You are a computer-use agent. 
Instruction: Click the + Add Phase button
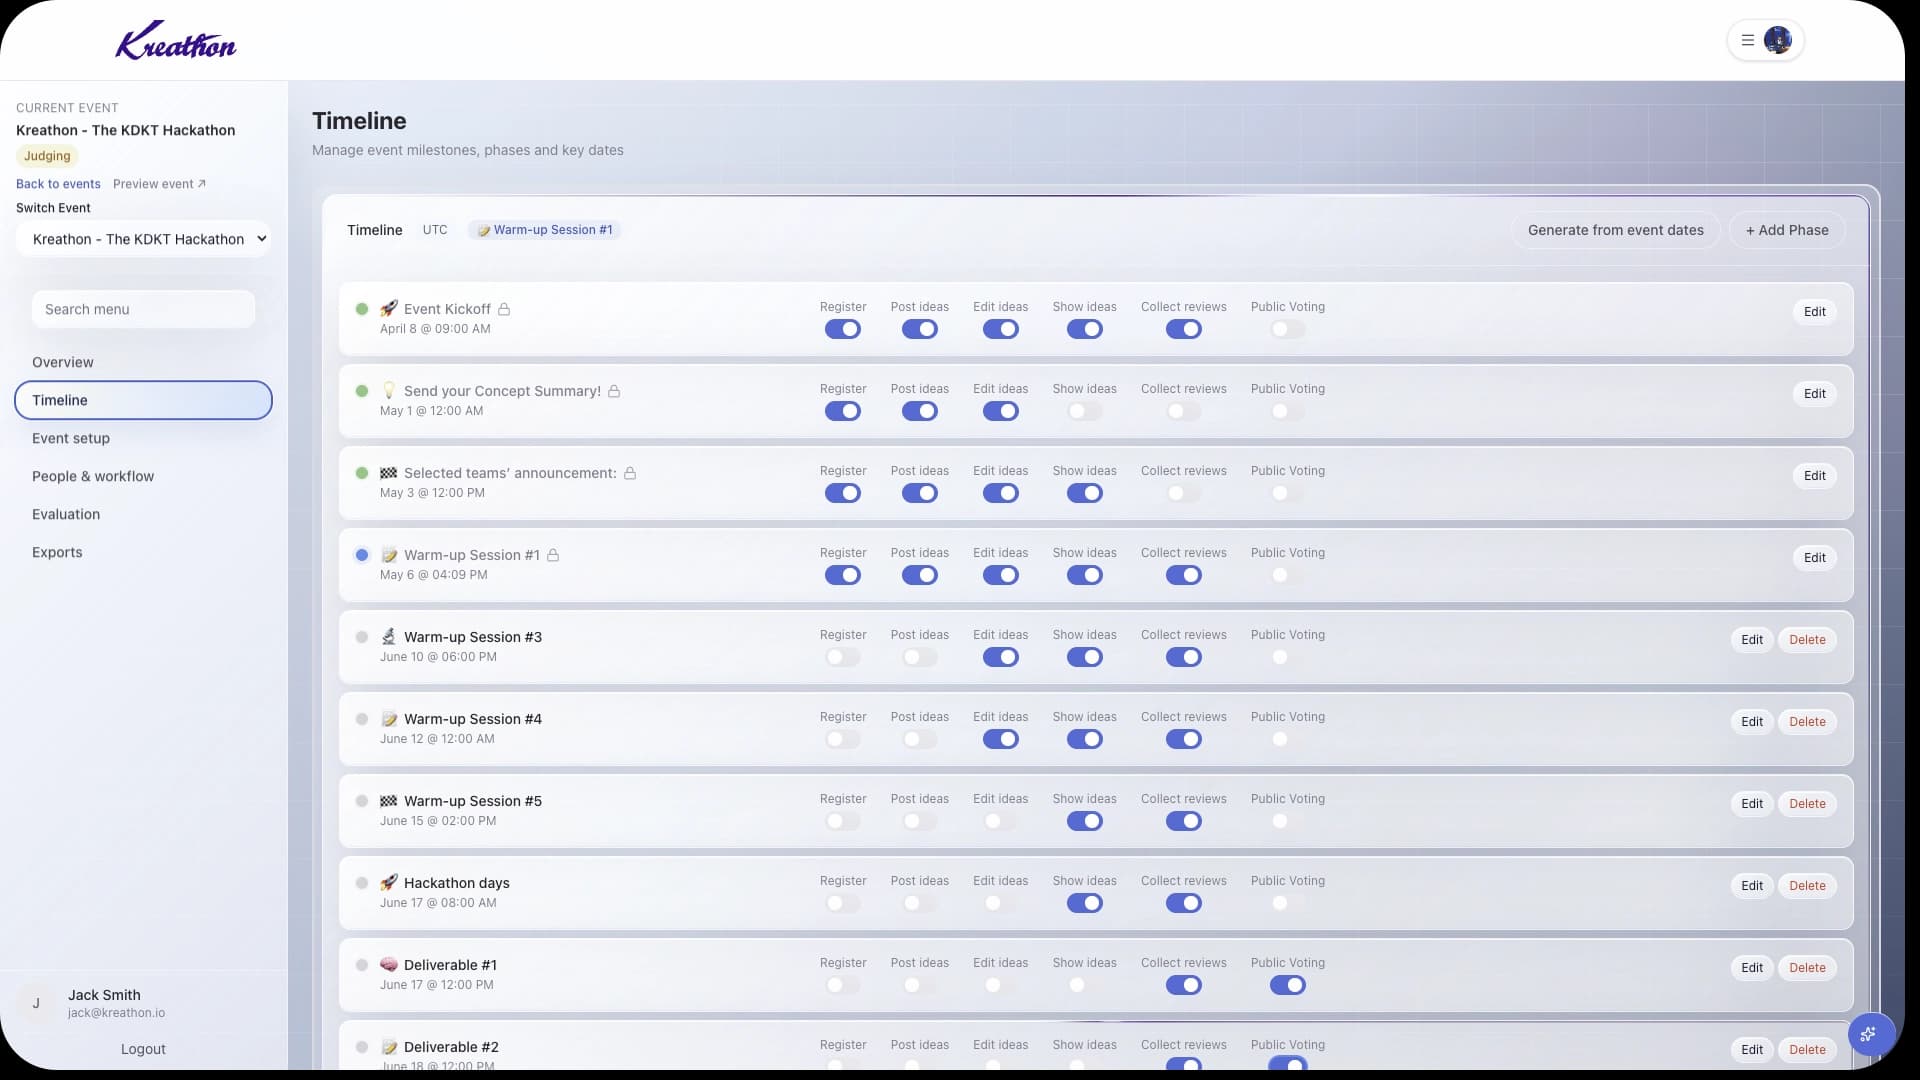[1787, 230]
